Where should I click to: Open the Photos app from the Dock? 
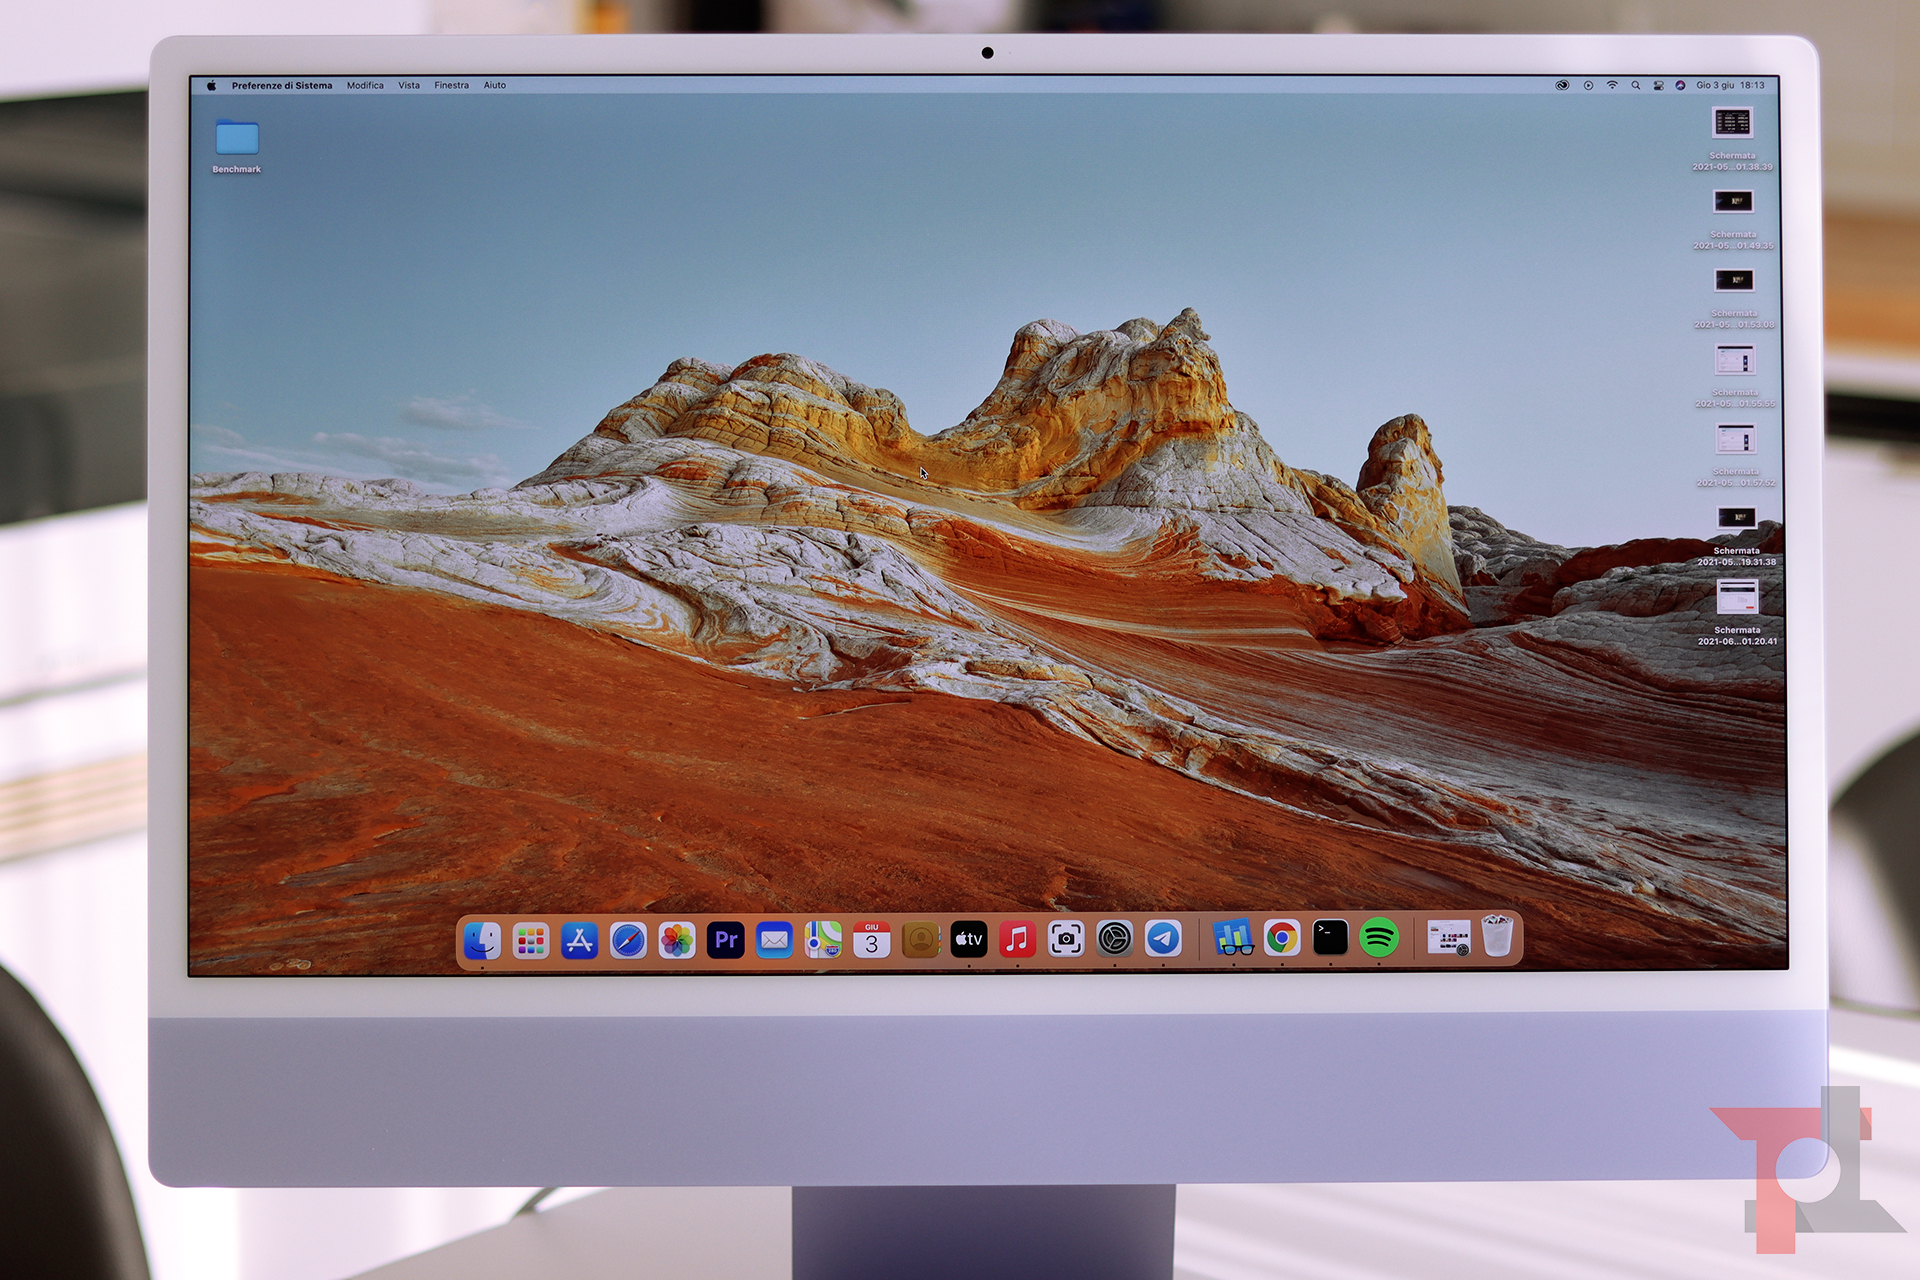[677, 940]
